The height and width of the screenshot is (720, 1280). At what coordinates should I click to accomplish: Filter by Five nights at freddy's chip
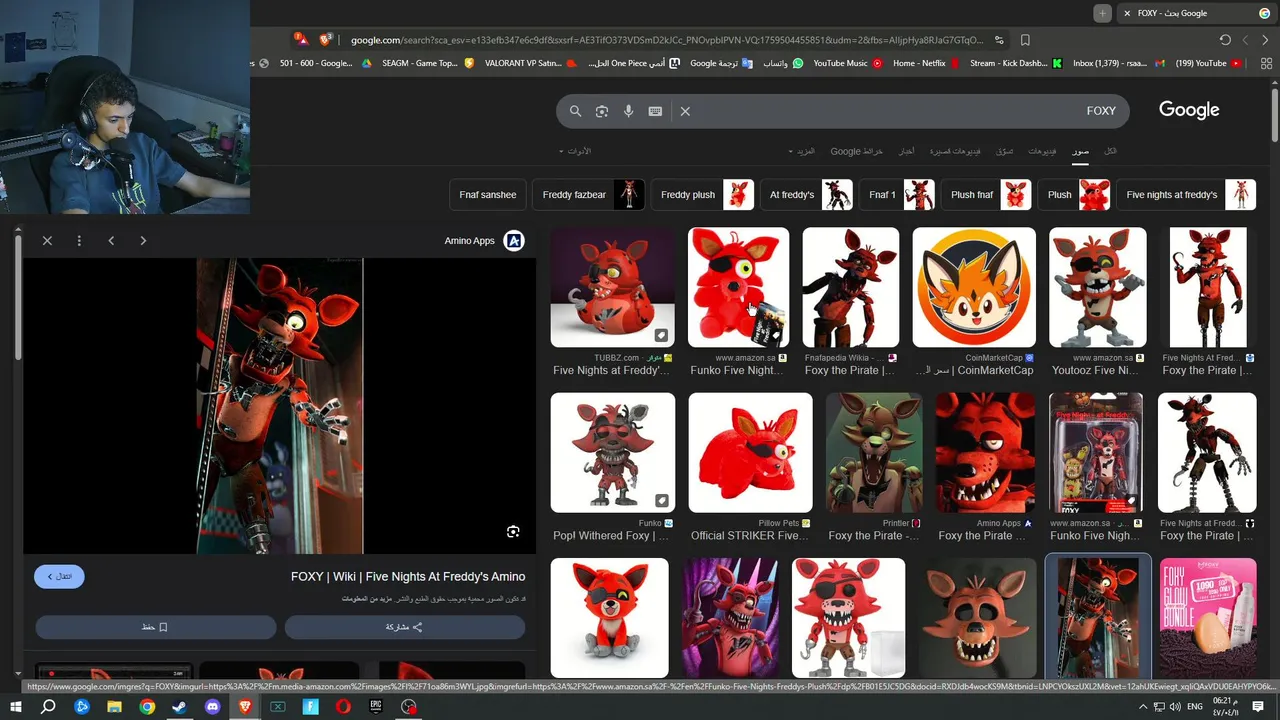1186,195
